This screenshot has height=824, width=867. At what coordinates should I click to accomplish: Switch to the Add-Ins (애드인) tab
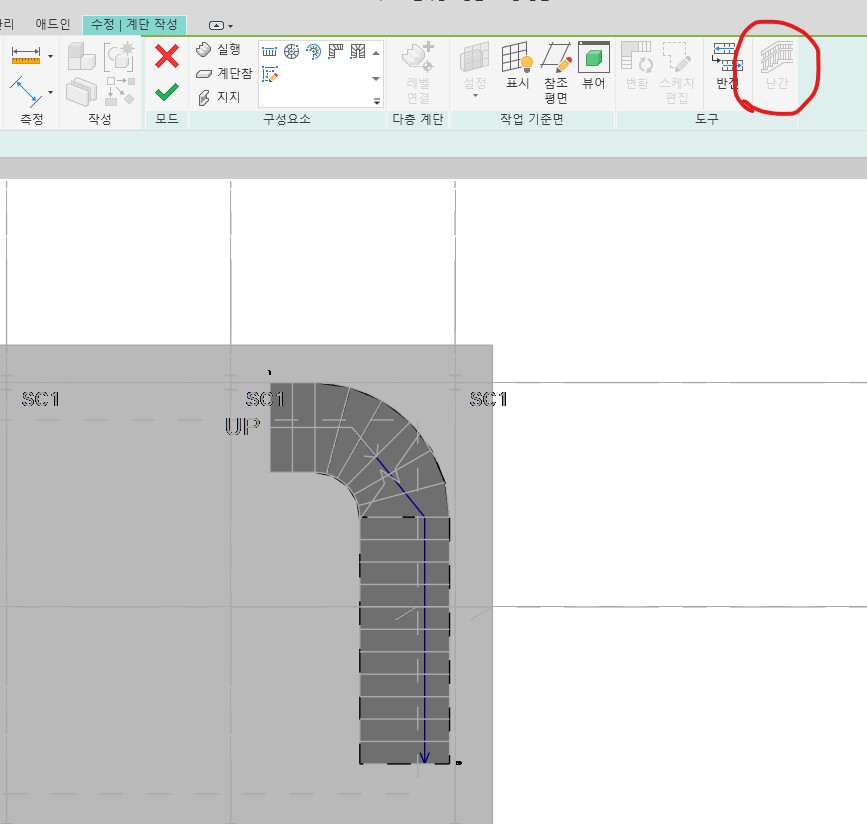[x=53, y=24]
